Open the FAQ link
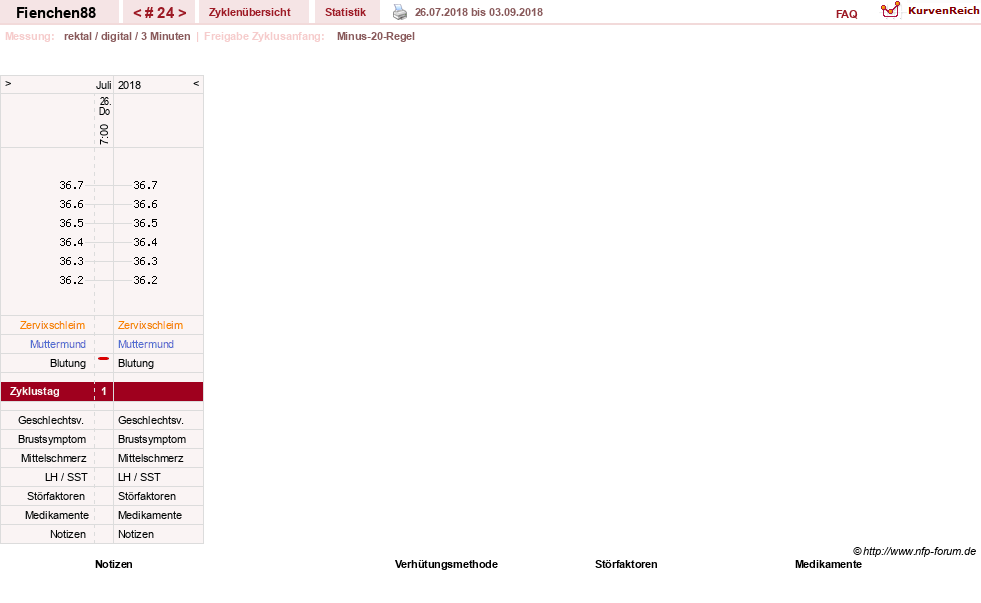The height and width of the screenshot is (603, 981). point(846,14)
